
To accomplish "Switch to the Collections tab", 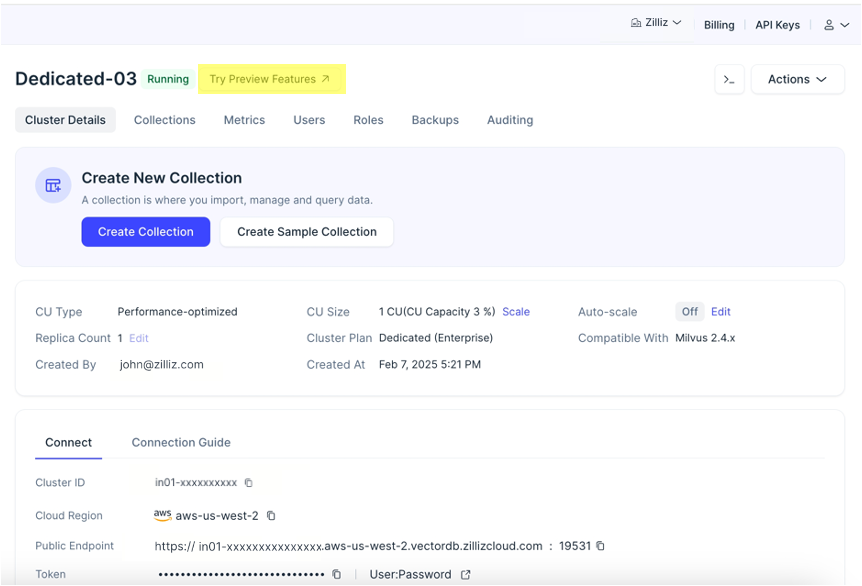I will point(165,120).
